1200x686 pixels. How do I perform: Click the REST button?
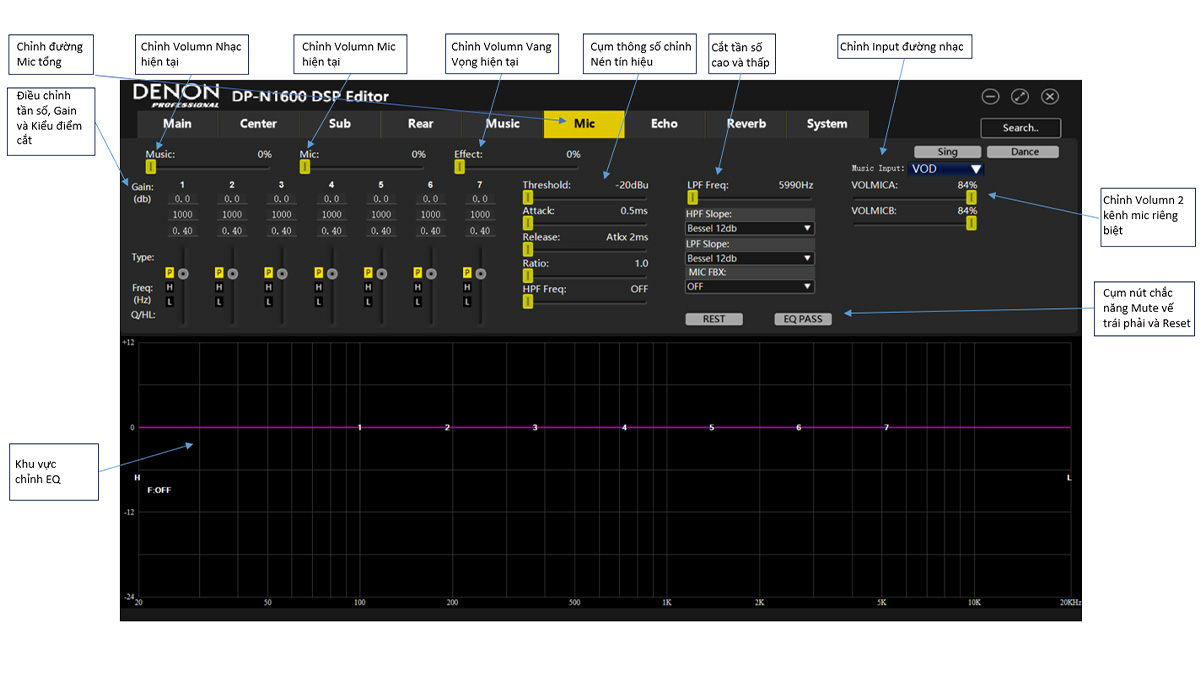click(x=714, y=319)
